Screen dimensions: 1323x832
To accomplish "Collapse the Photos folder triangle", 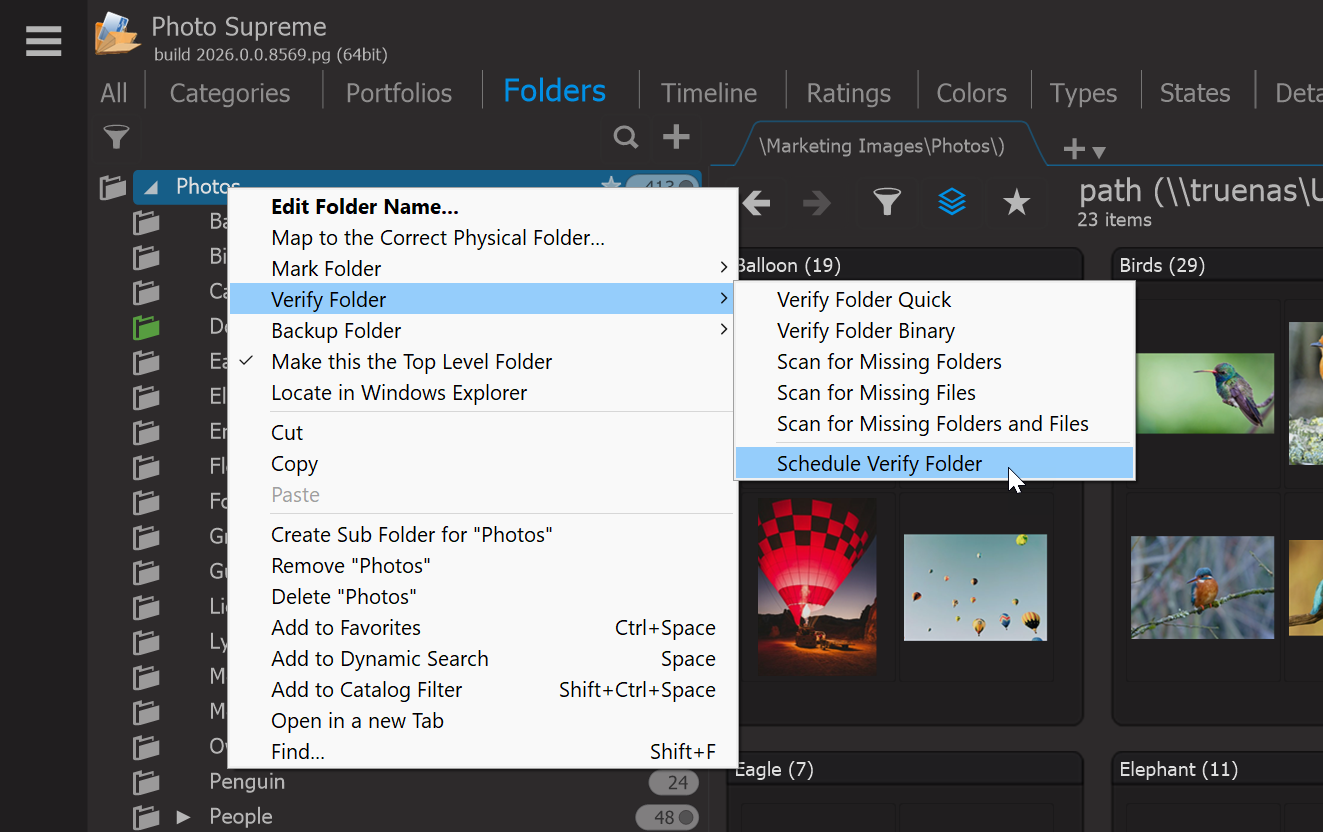I will click(151, 186).
